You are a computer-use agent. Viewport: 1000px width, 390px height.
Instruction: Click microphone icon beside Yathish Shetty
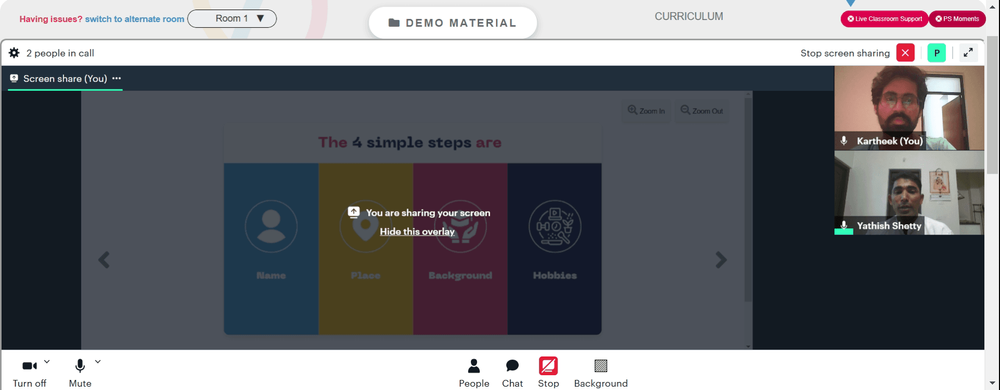tap(844, 225)
